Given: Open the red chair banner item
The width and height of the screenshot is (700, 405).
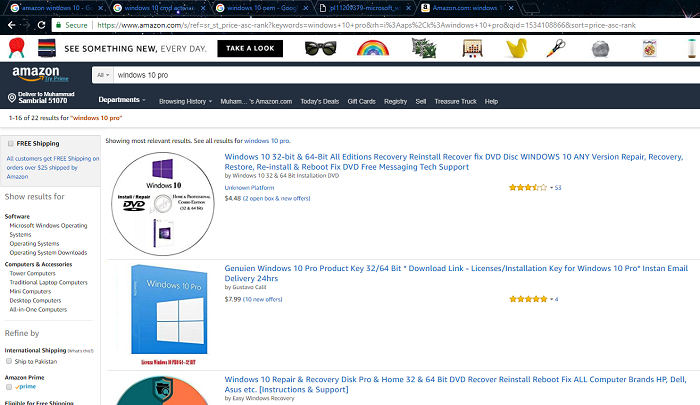Looking at the screenshot, I should click(17, 48).
